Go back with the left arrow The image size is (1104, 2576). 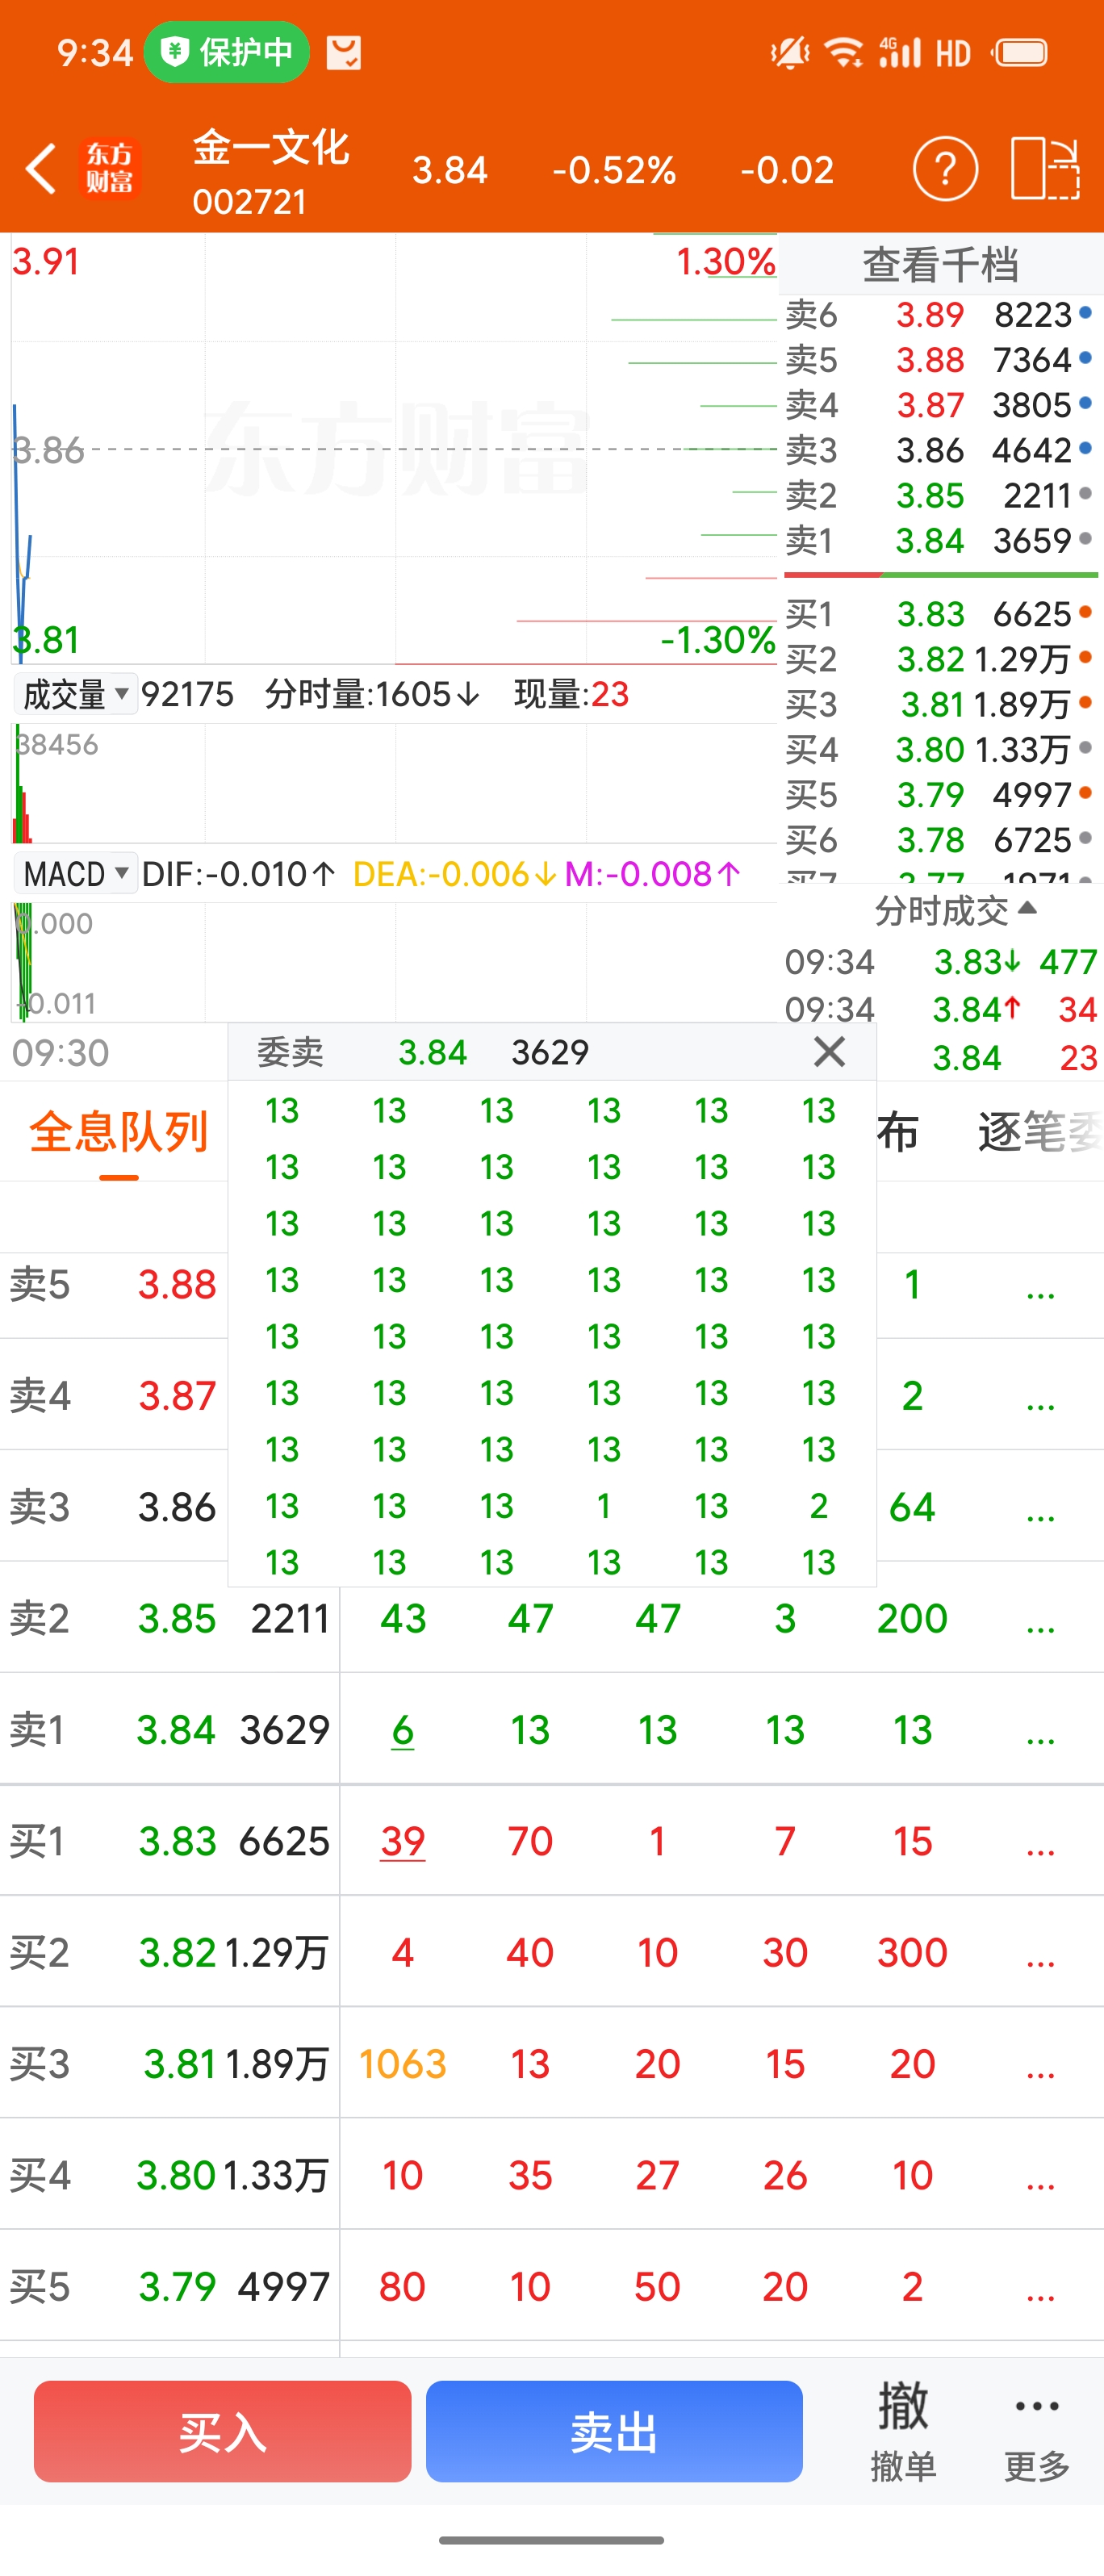40,168
